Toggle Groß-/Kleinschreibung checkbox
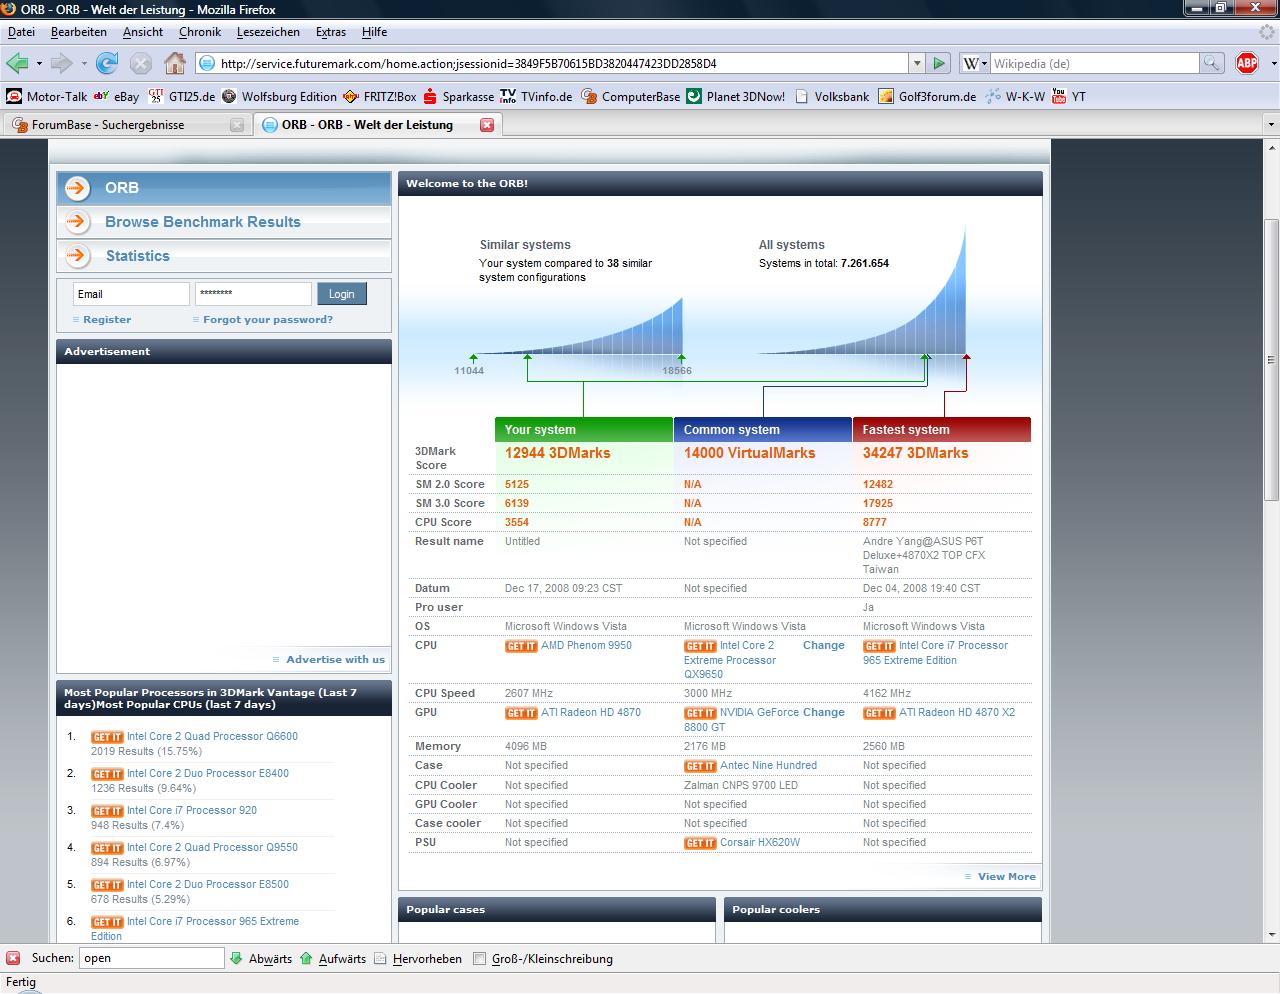This screenshot has height=994, width=1280. point(479,958)
